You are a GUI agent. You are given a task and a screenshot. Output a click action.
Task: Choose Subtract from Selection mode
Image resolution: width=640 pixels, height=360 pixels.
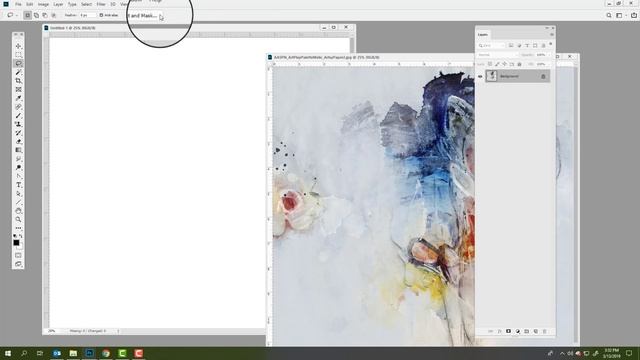[x=45, y=16]
